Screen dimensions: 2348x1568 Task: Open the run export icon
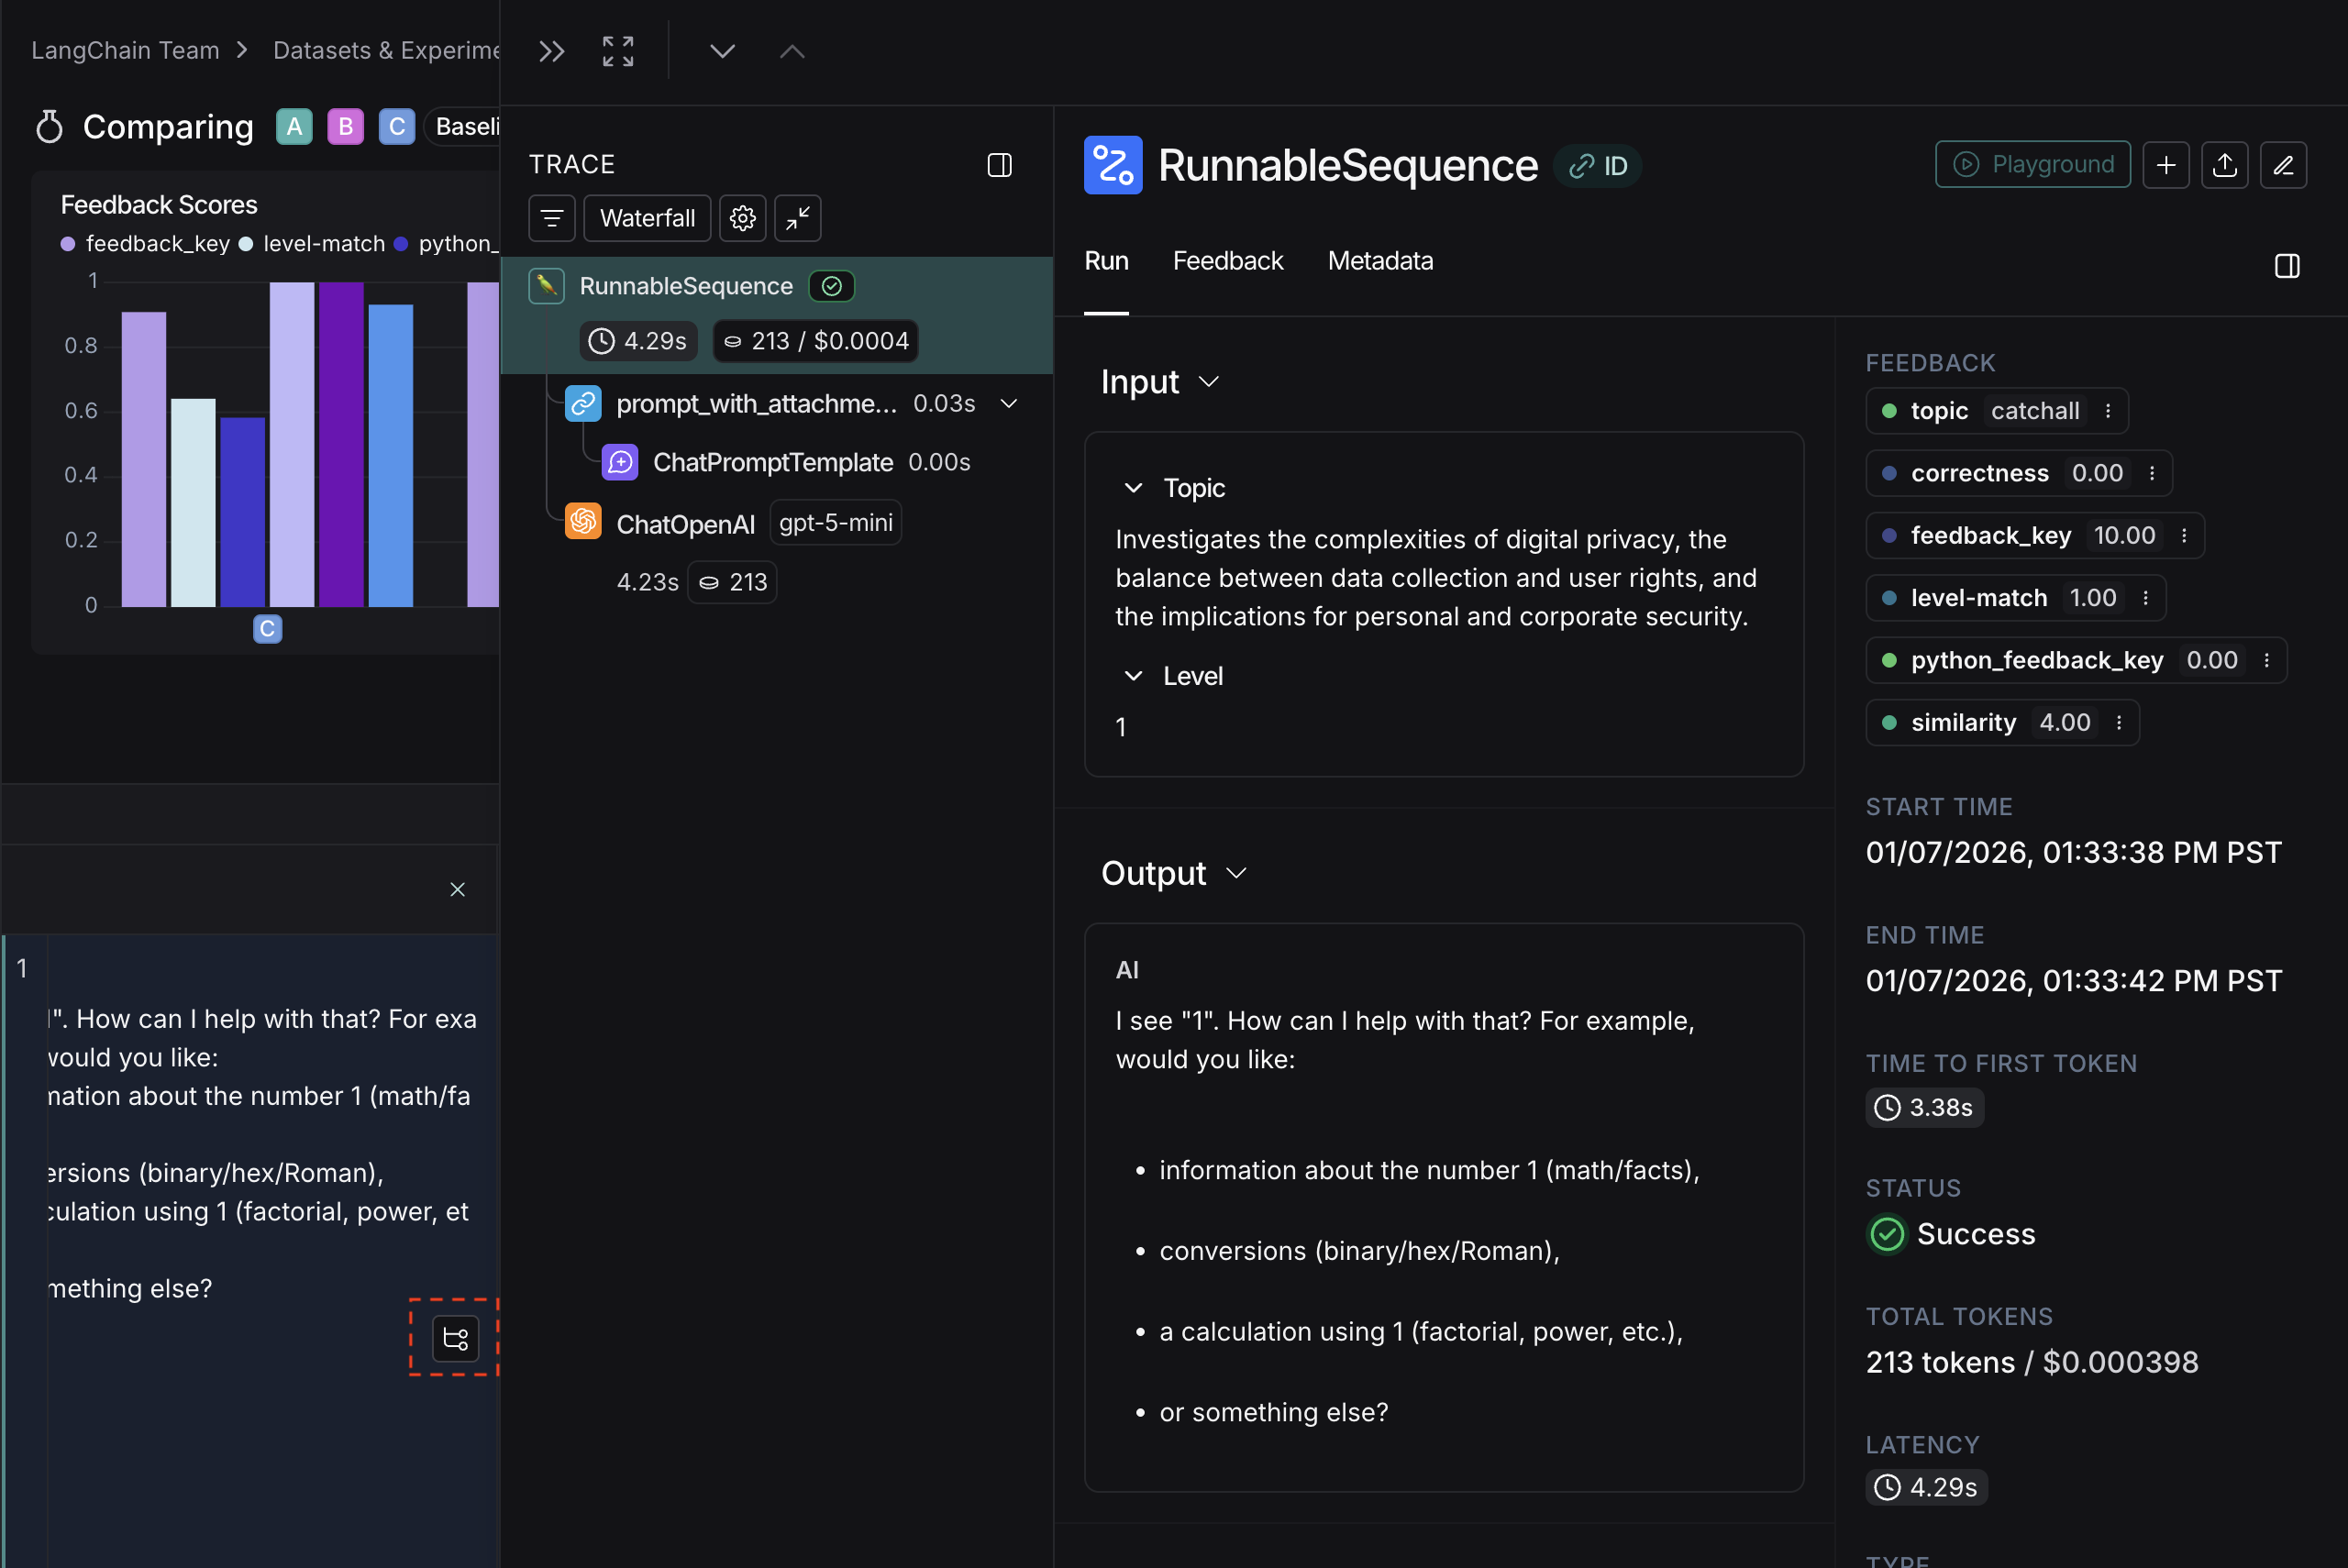[x=2226, y=164]
